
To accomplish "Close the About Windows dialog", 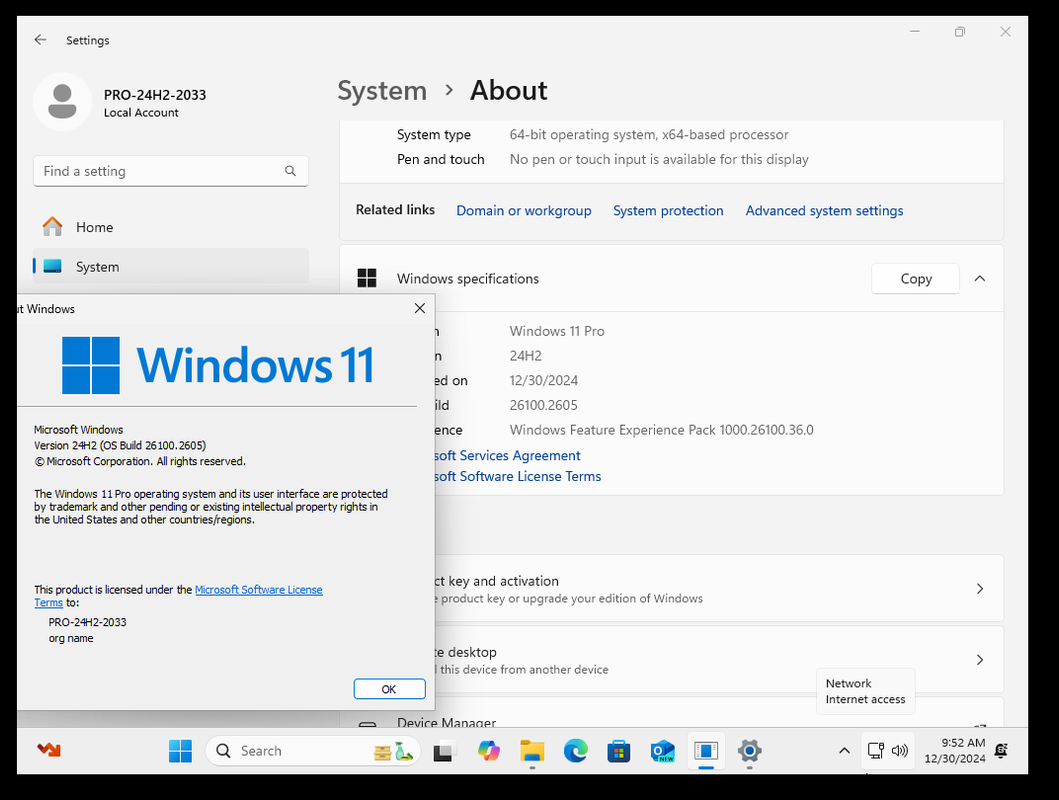I will point(419,308).
